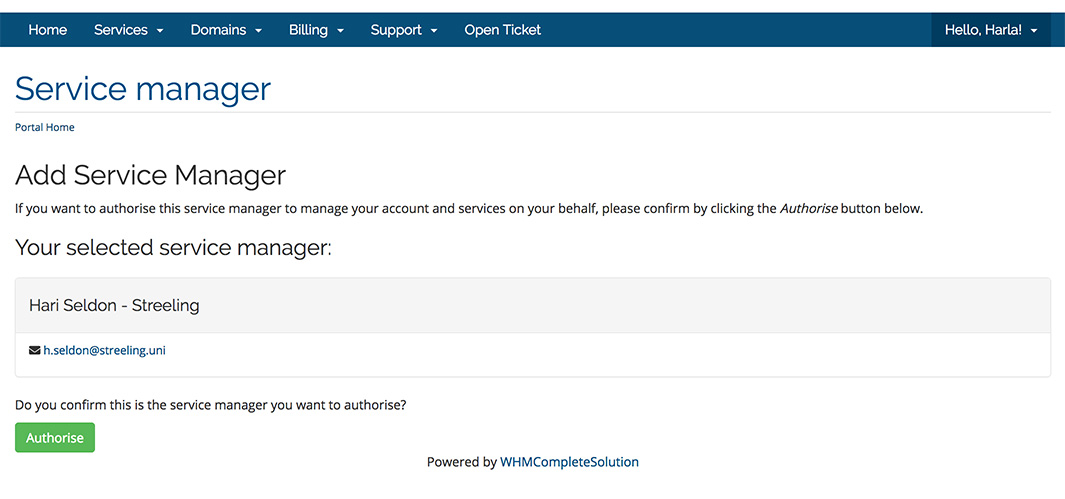Select the 'Hari Seldon - Streeling' panel header
The width and height of the screenshot is (1065, 499).
pos(114,305)
